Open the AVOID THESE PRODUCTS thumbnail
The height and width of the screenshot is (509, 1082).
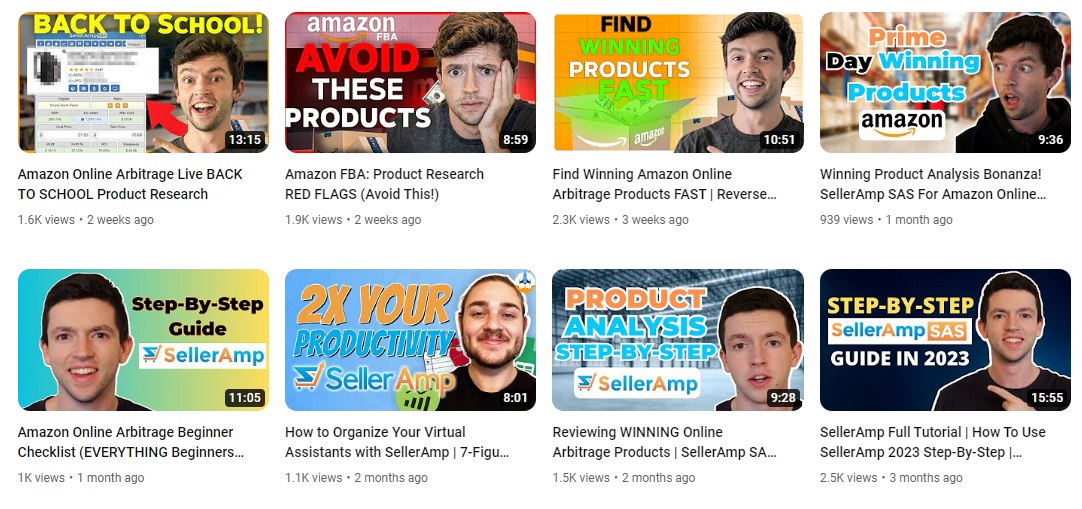410,82
